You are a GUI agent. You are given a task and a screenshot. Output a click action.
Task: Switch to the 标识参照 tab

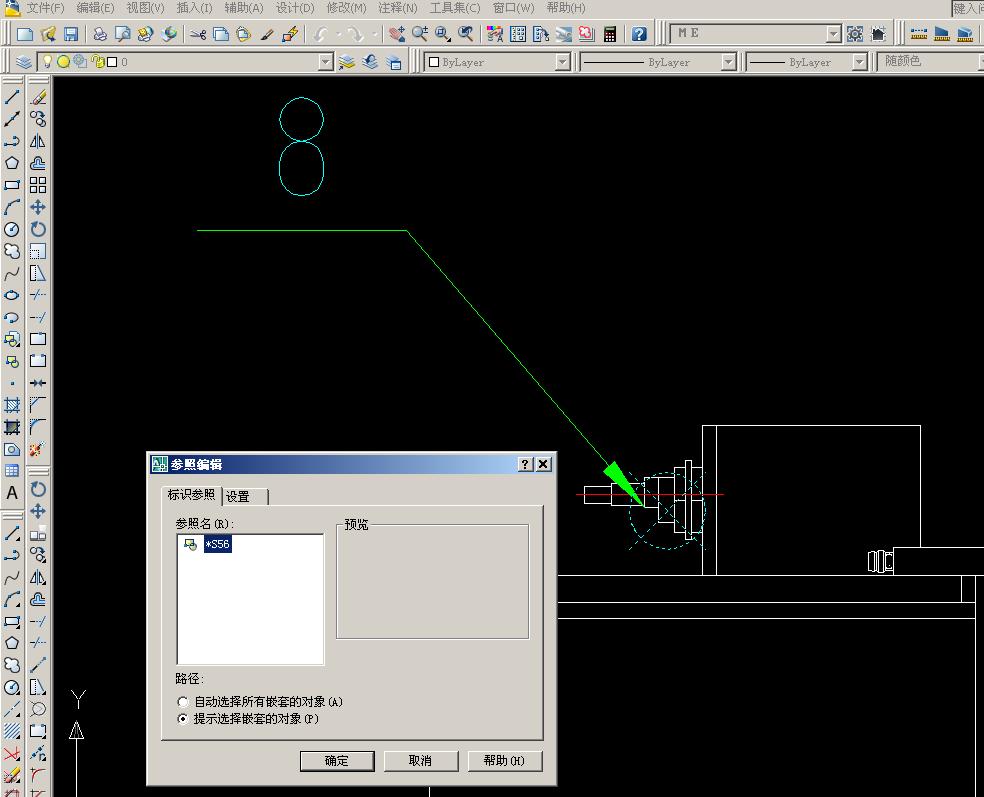pyautogui.click(x=191, y=495)
